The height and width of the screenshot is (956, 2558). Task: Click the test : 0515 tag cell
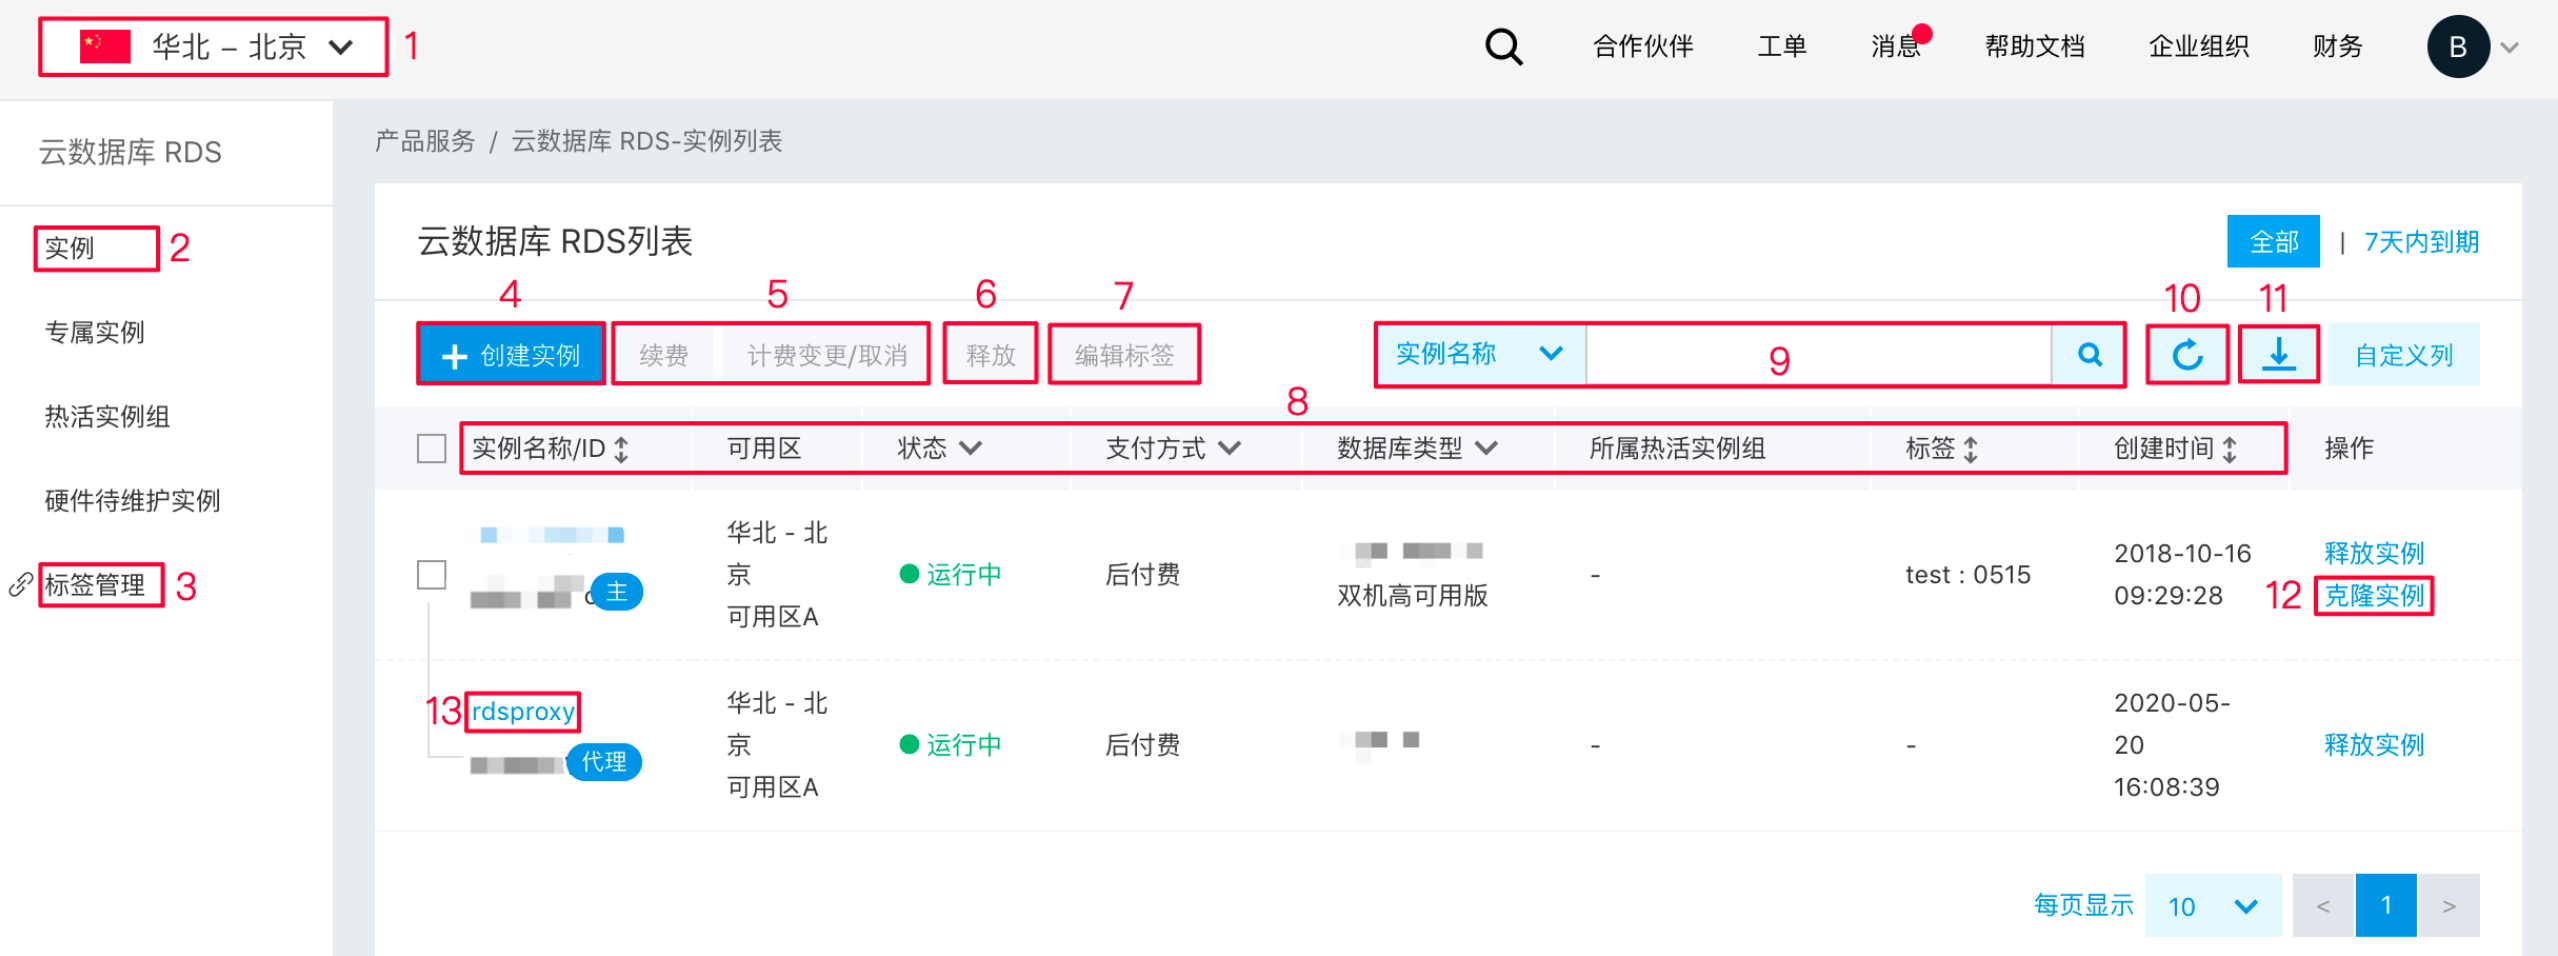1967,575
